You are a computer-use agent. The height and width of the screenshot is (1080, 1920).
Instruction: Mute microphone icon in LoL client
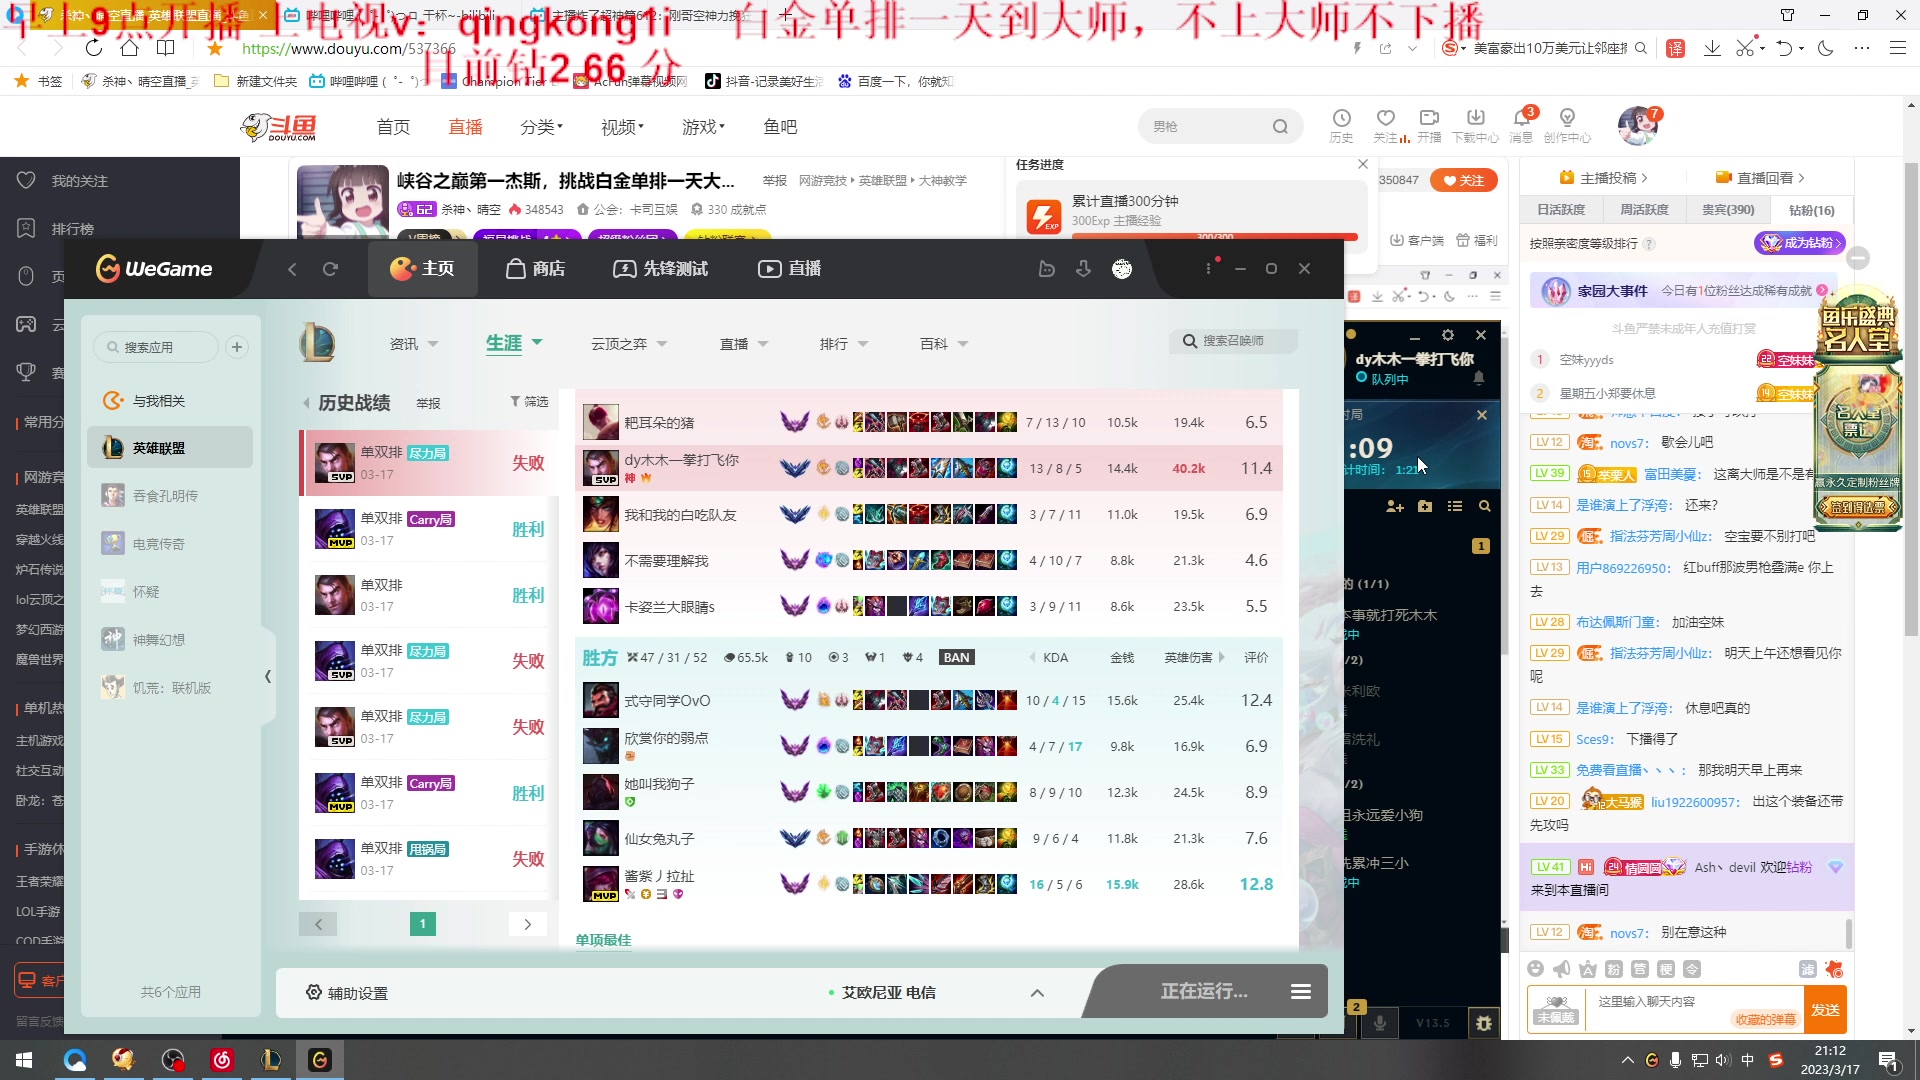pyautogui.click(x=1380, y=1023)
